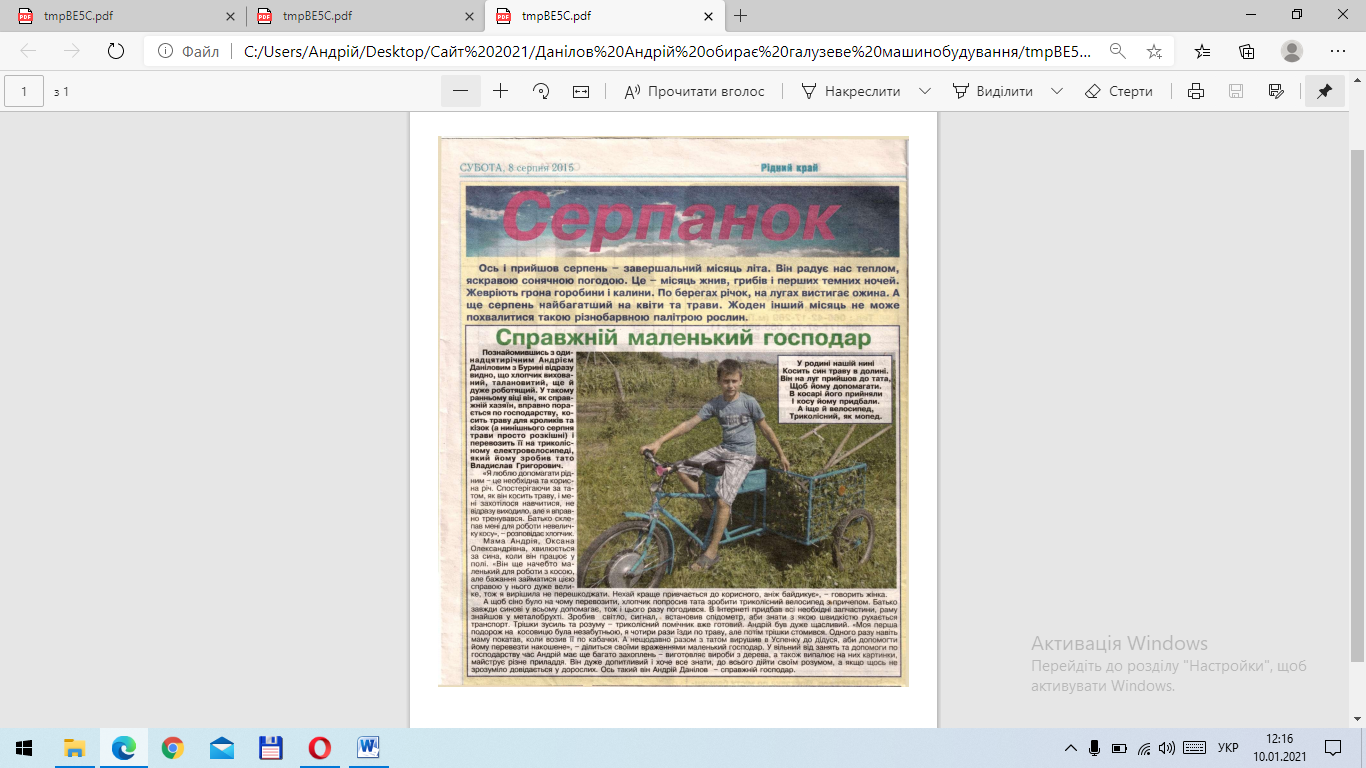Rotate the PDF page
Image resolution: width=1366 pixels, height=768 pixels.
tap(541, 91)
